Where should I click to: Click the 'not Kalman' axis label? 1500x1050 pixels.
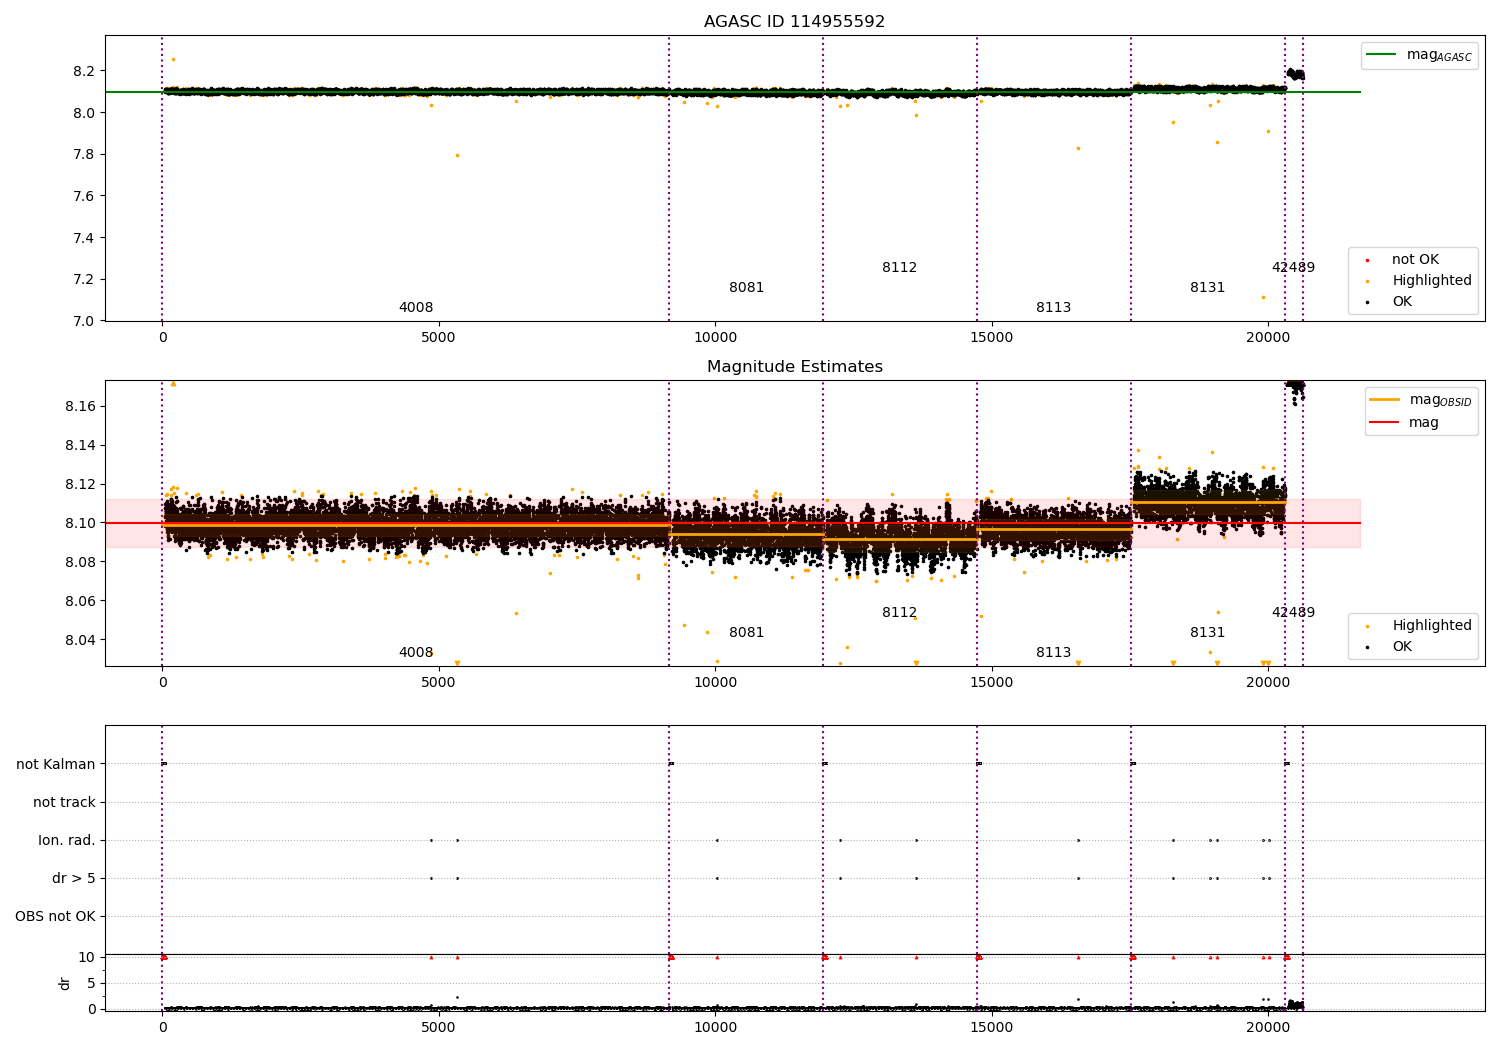[56, 764]
